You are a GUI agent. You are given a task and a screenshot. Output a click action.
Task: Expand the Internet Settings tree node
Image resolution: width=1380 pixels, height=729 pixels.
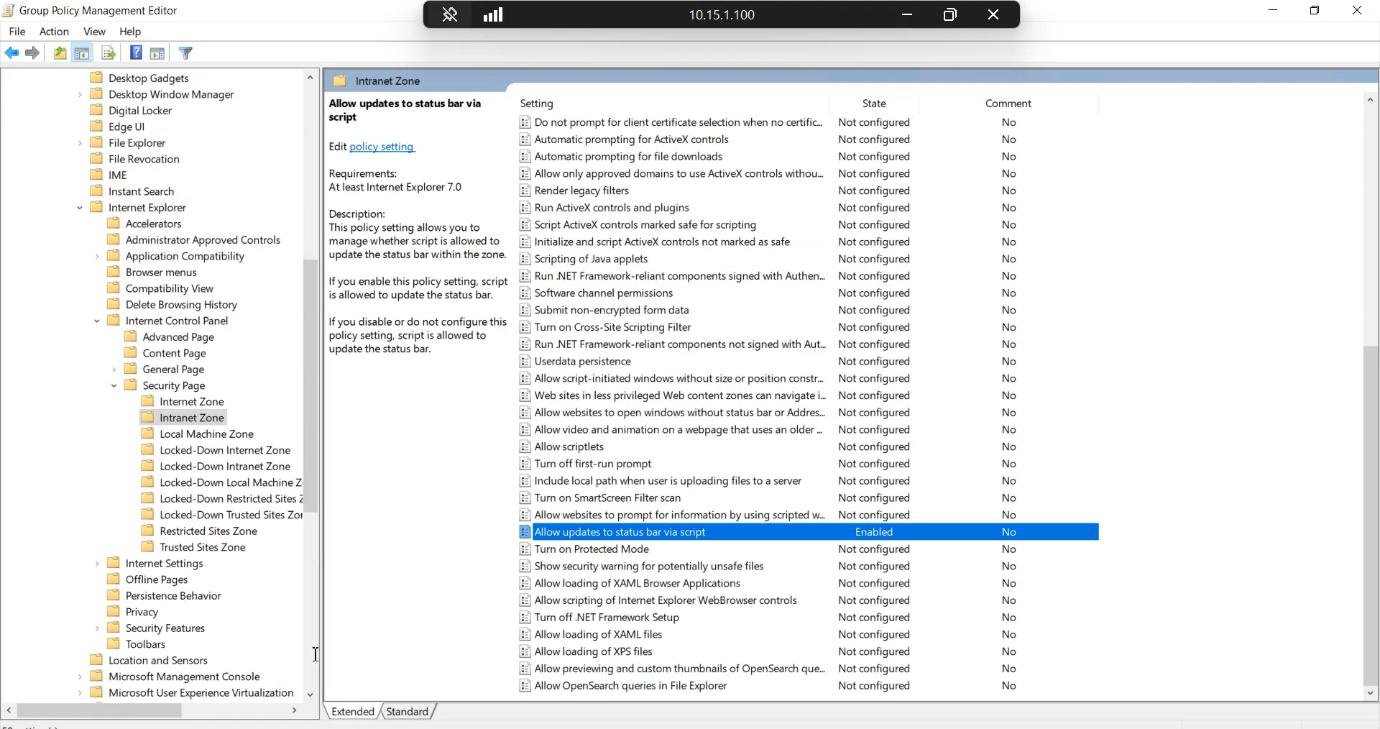(x=97, y=564)
